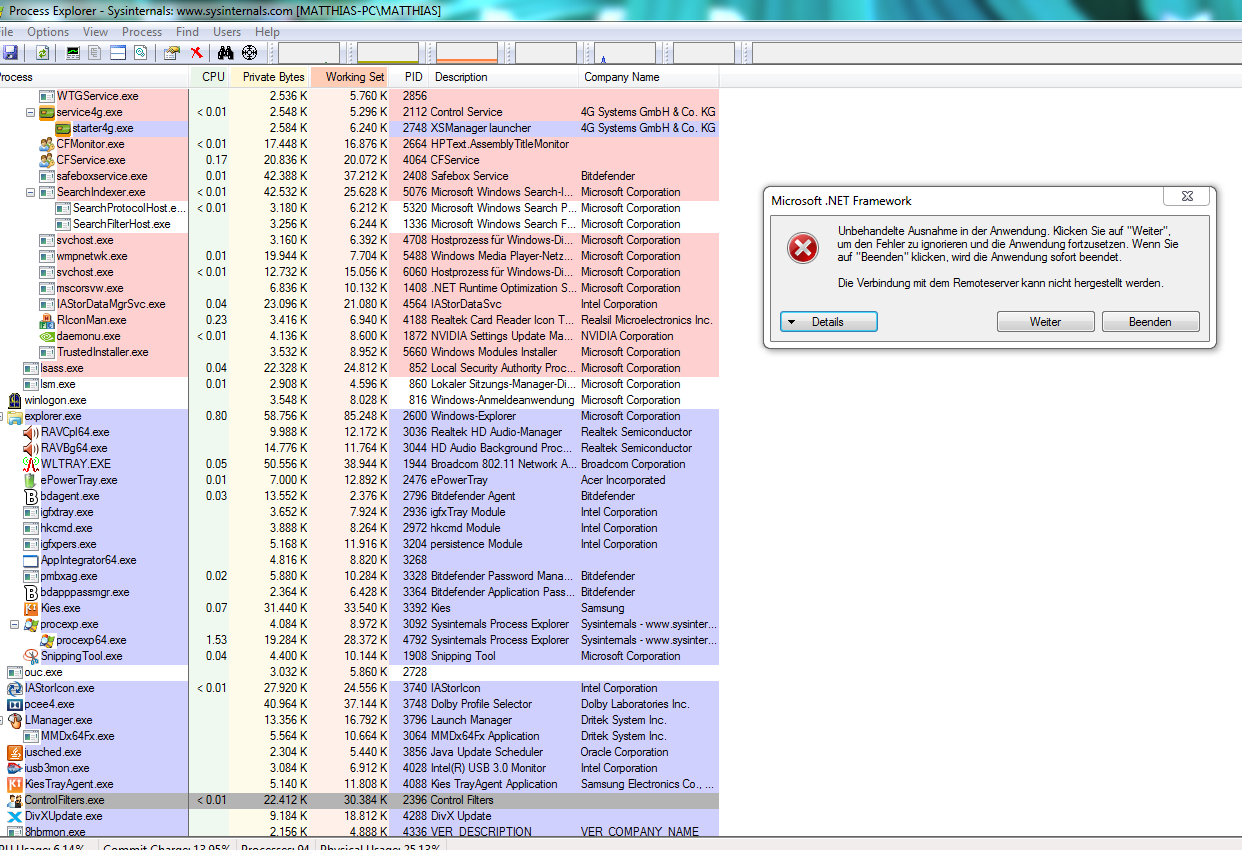Open the Process menu
Screen dimensions: 1242x850
[142, 32]
